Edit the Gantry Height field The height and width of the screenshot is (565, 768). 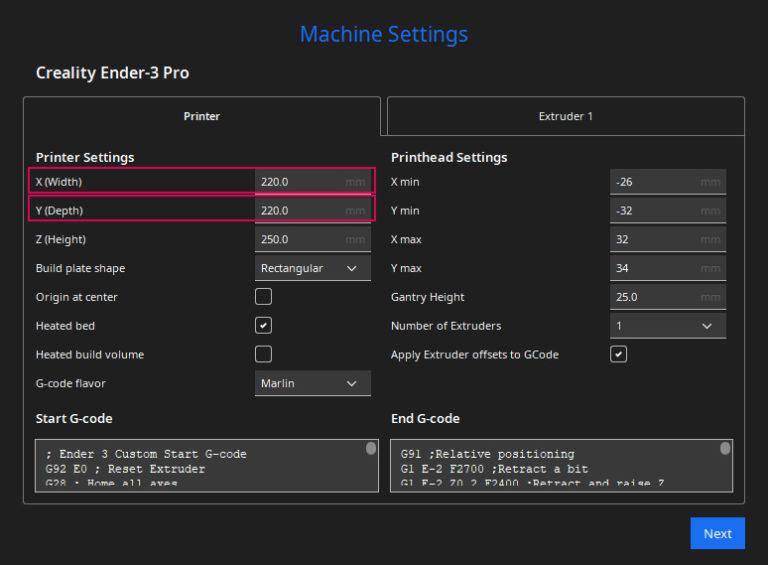tap(668, 297)
